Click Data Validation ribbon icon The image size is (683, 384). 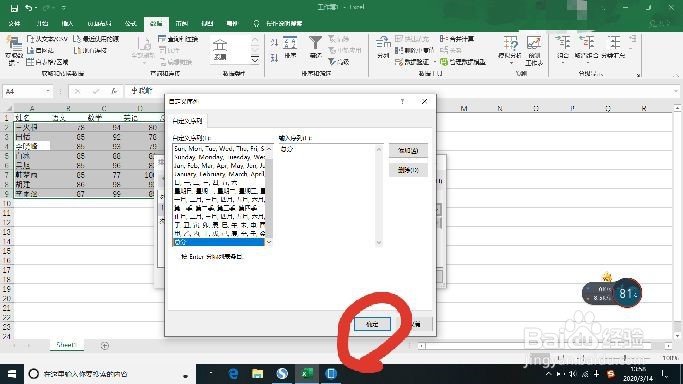pos(412,62)
